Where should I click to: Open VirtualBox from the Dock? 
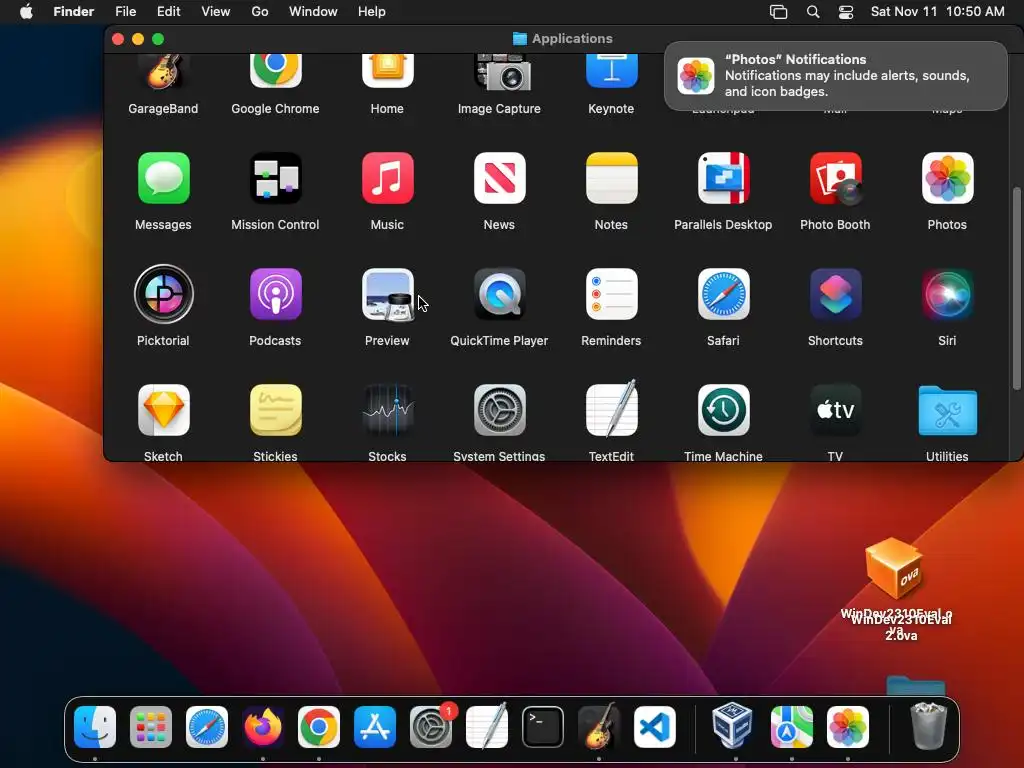731,725
